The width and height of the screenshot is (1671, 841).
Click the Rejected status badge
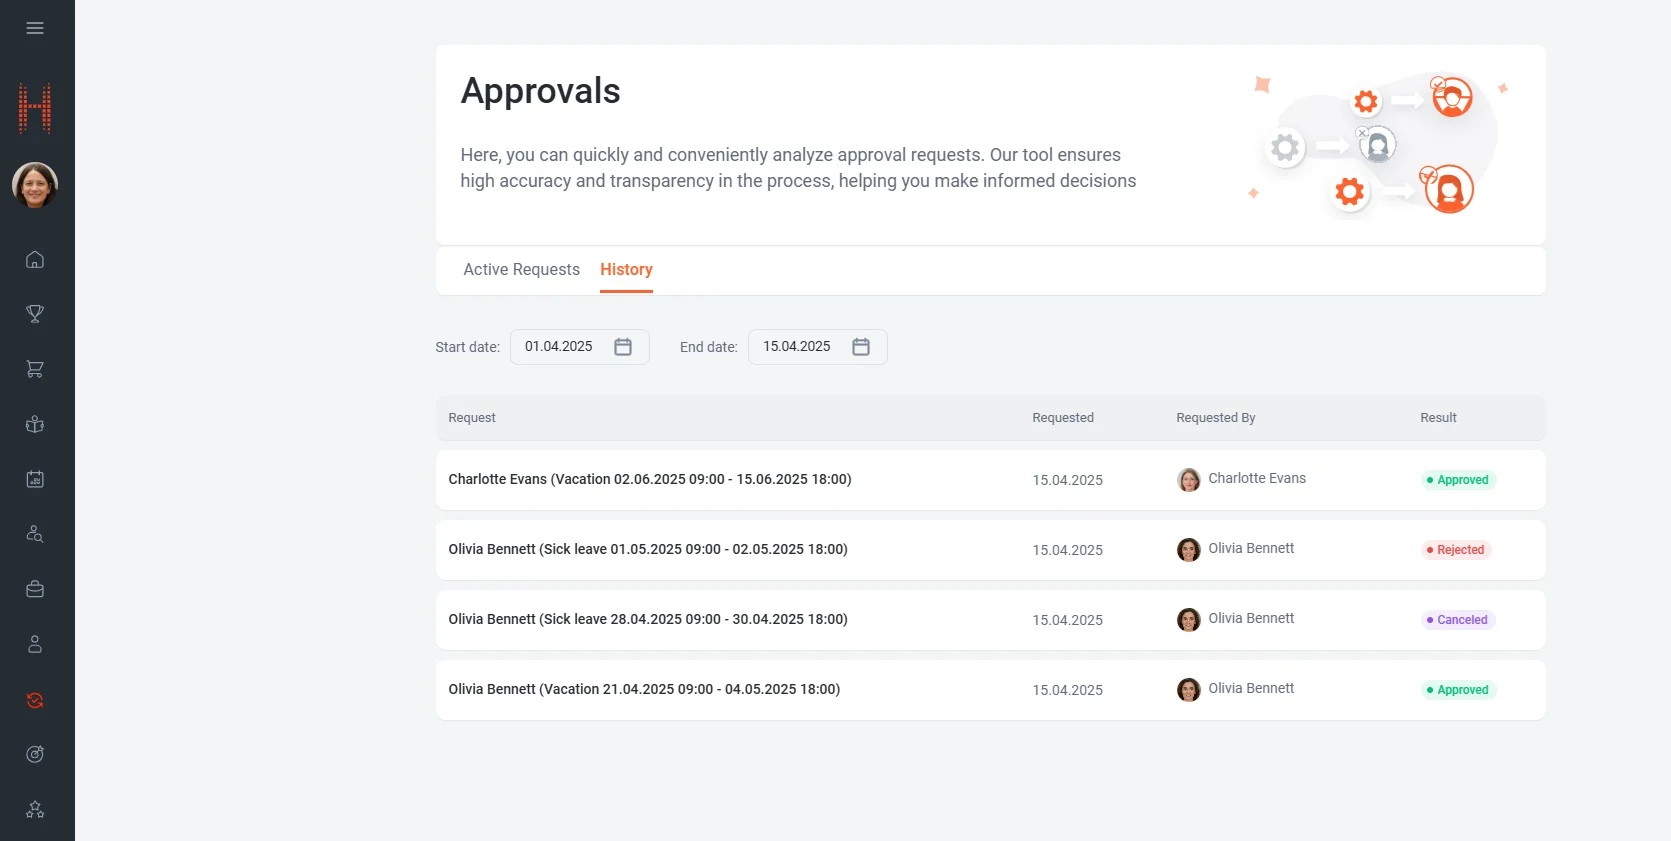(1456, 550)
